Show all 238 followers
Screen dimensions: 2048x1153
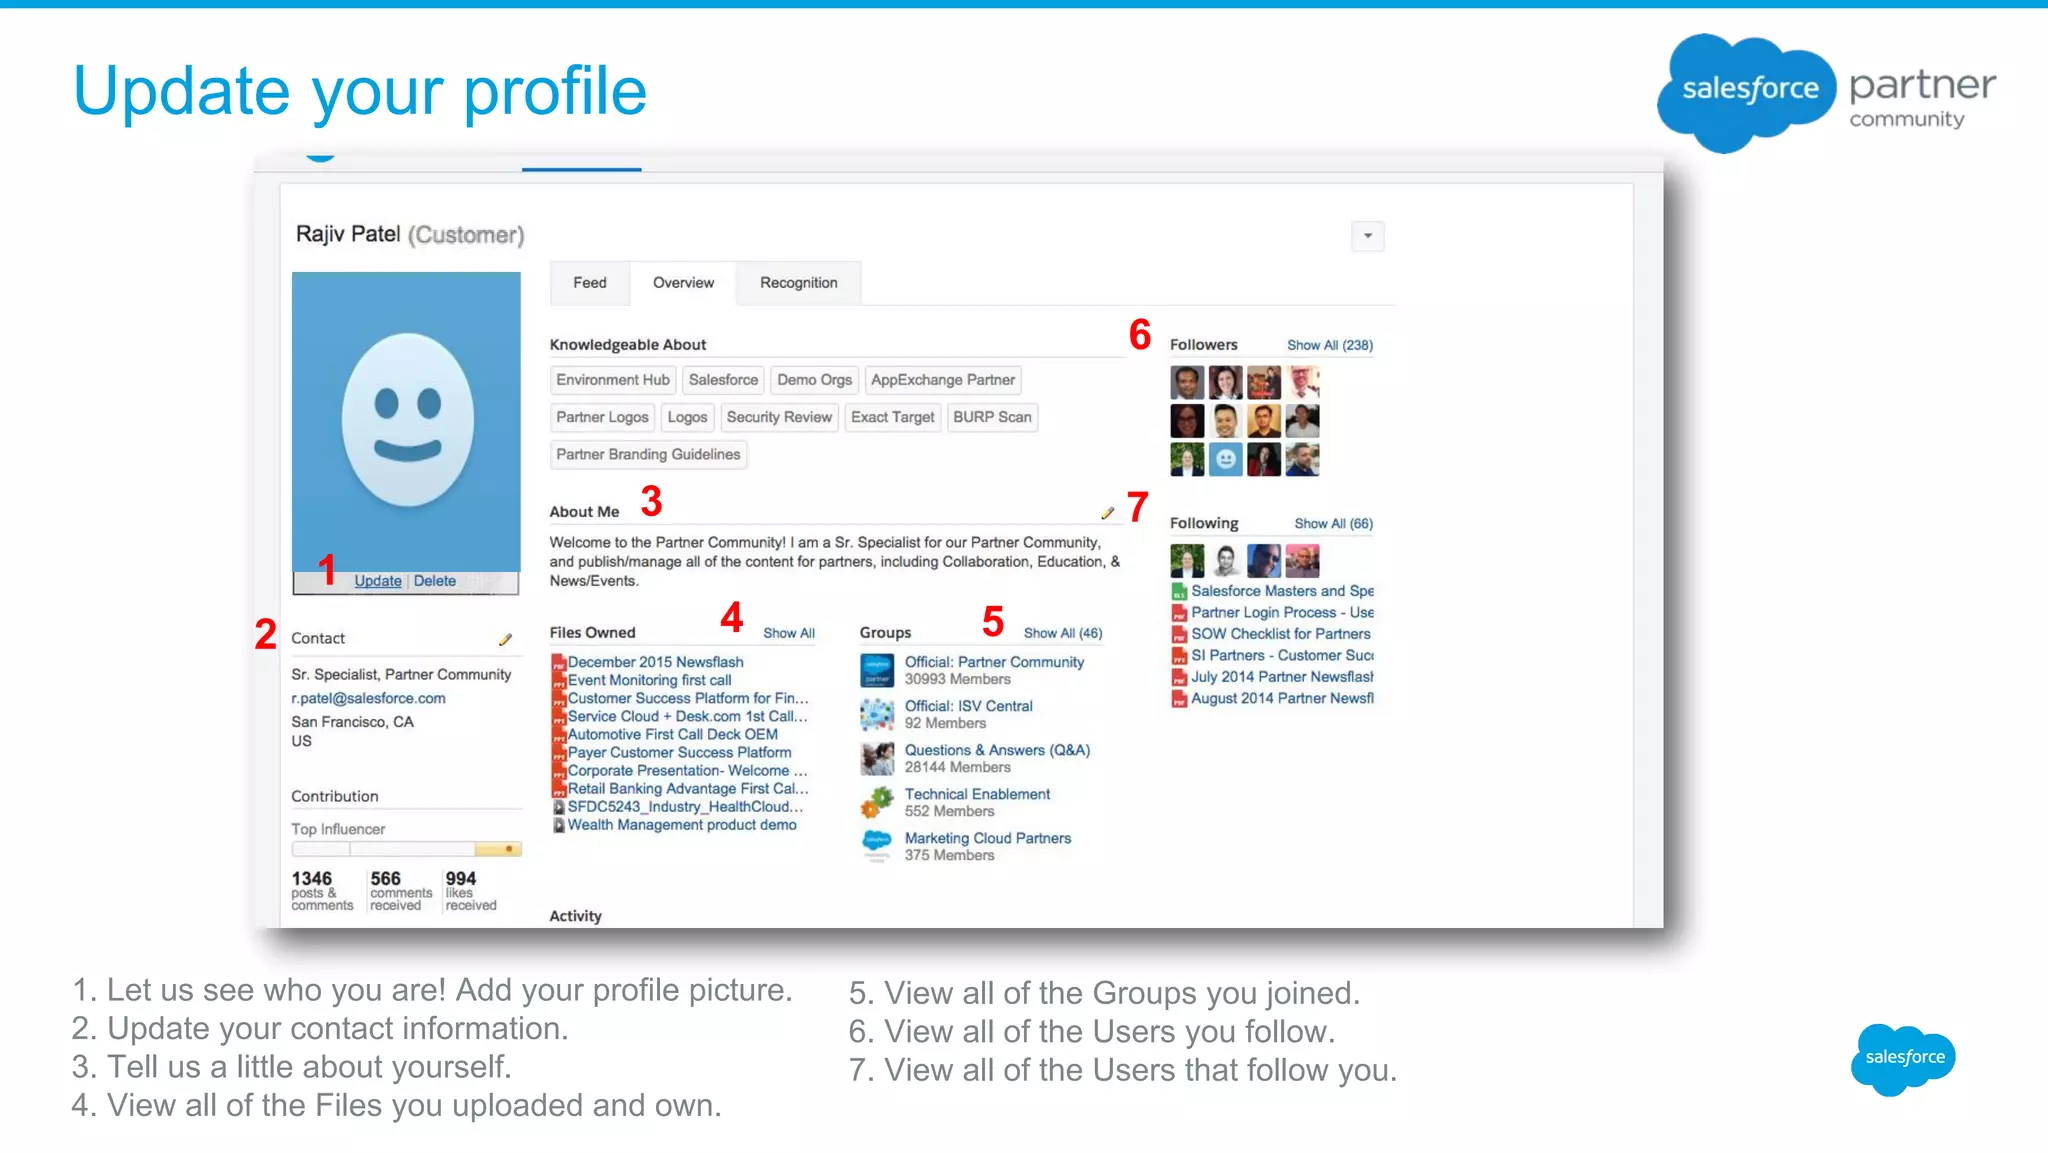(x=1329, y=345)
